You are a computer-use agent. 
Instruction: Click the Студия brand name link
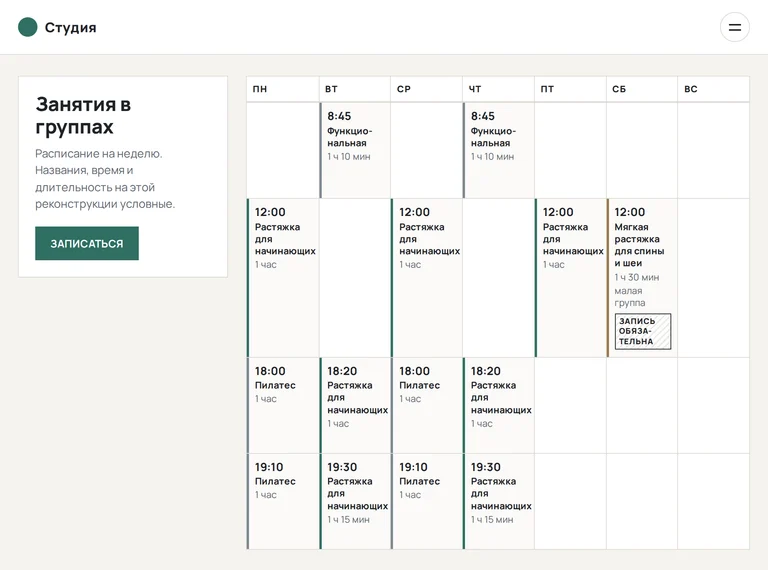click(71, 27)
